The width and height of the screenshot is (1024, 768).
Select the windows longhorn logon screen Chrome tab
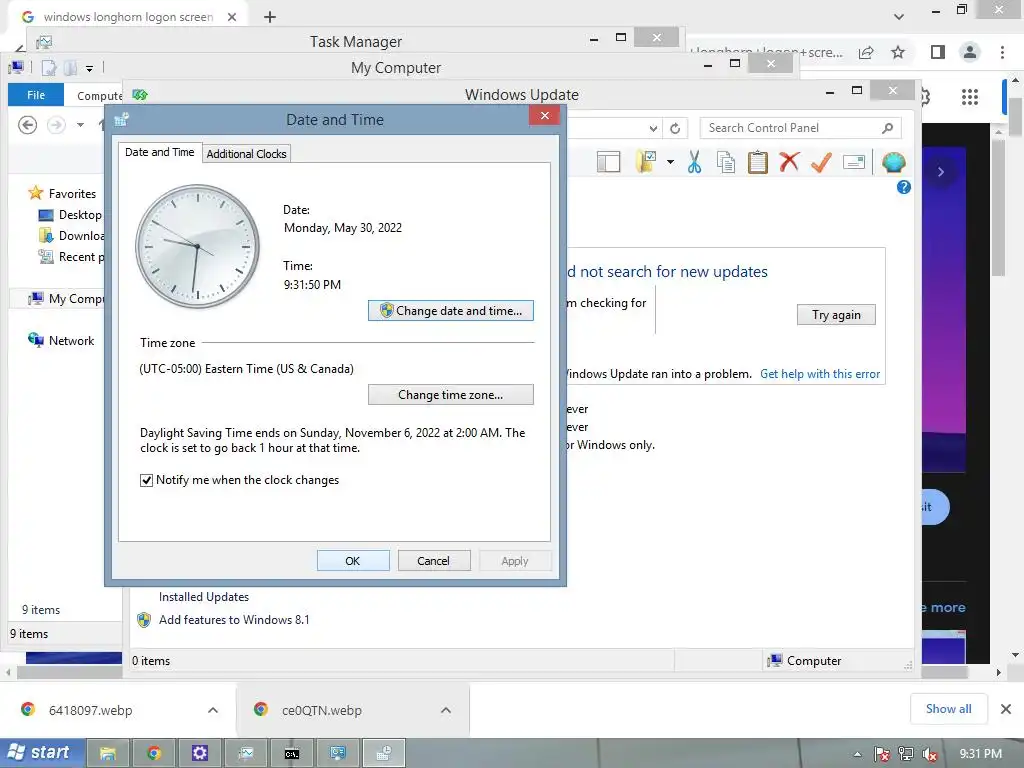(x=128, y=17)
